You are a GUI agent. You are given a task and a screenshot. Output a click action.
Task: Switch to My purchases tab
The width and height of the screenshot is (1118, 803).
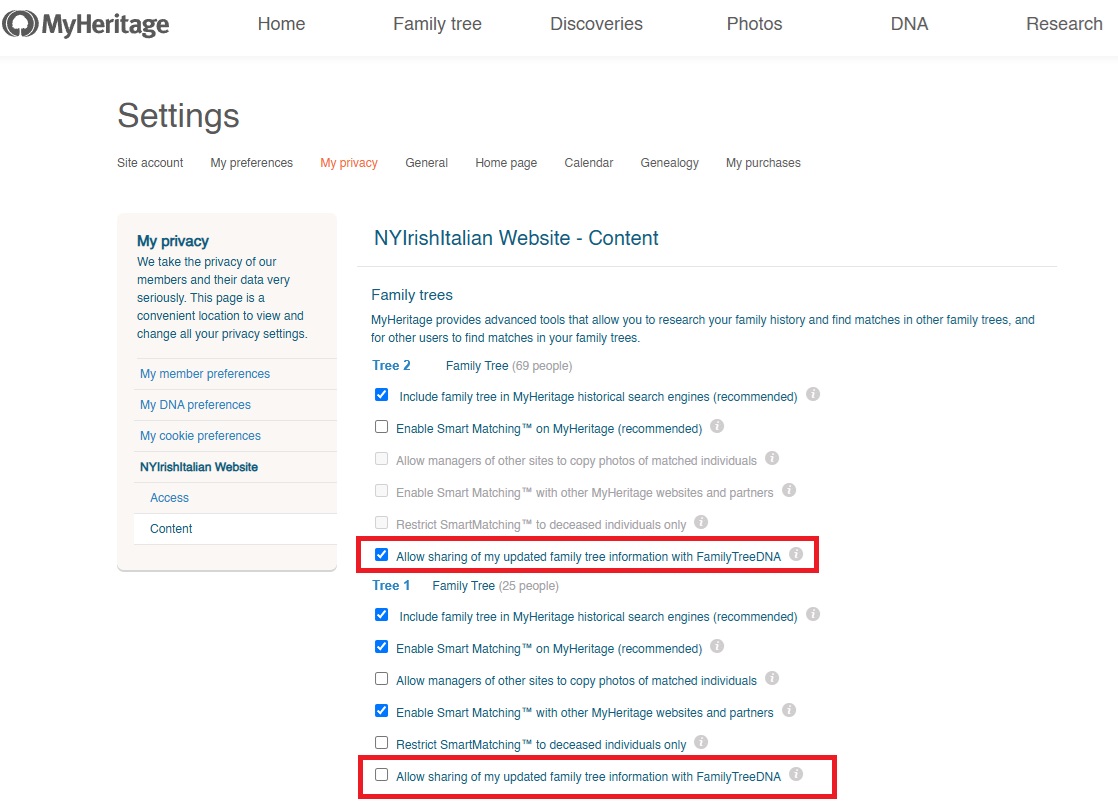763,163
